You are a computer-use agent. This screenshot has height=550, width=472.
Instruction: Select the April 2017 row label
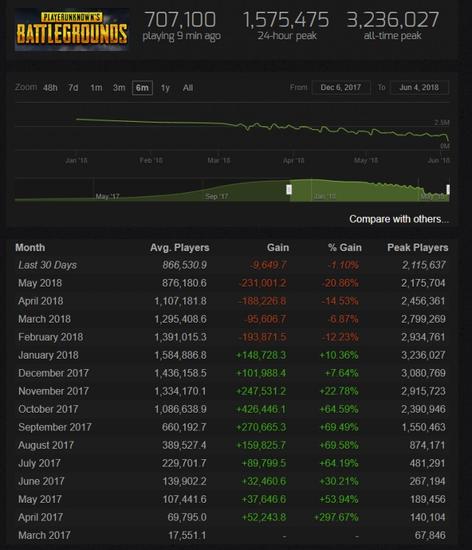coord(41,517)
